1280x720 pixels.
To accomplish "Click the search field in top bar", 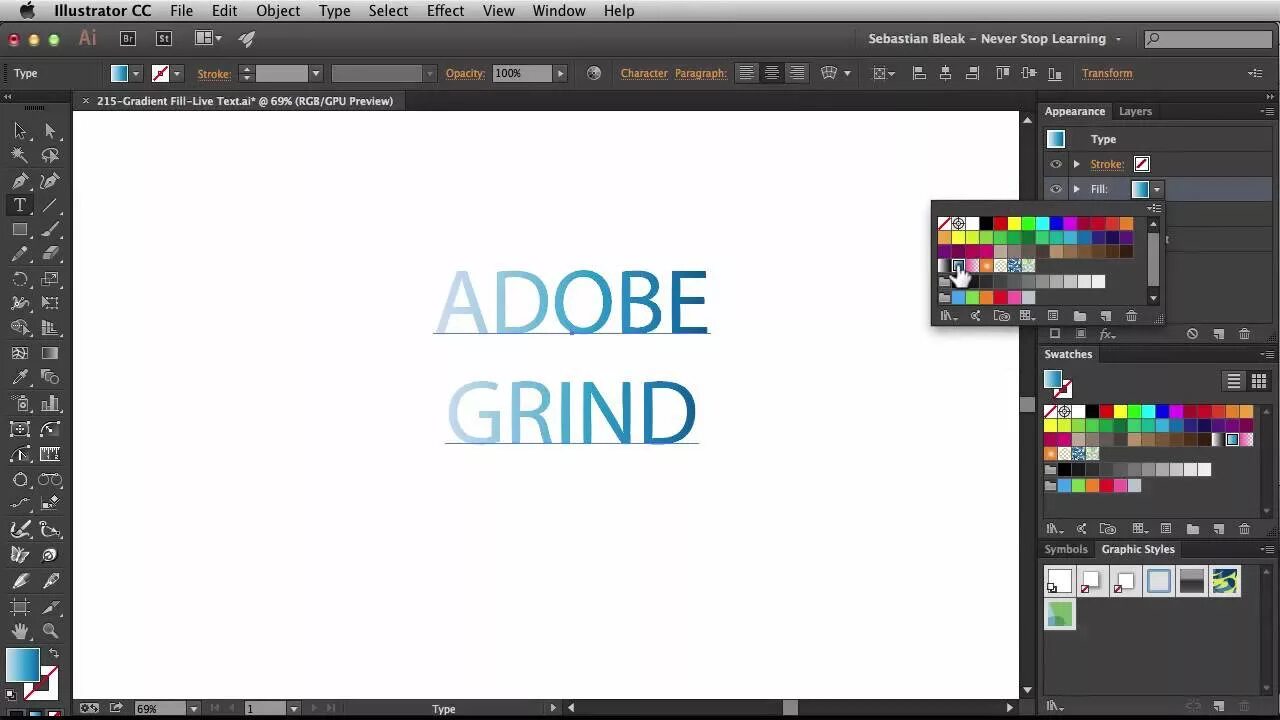I will (x=1208, y=39).
